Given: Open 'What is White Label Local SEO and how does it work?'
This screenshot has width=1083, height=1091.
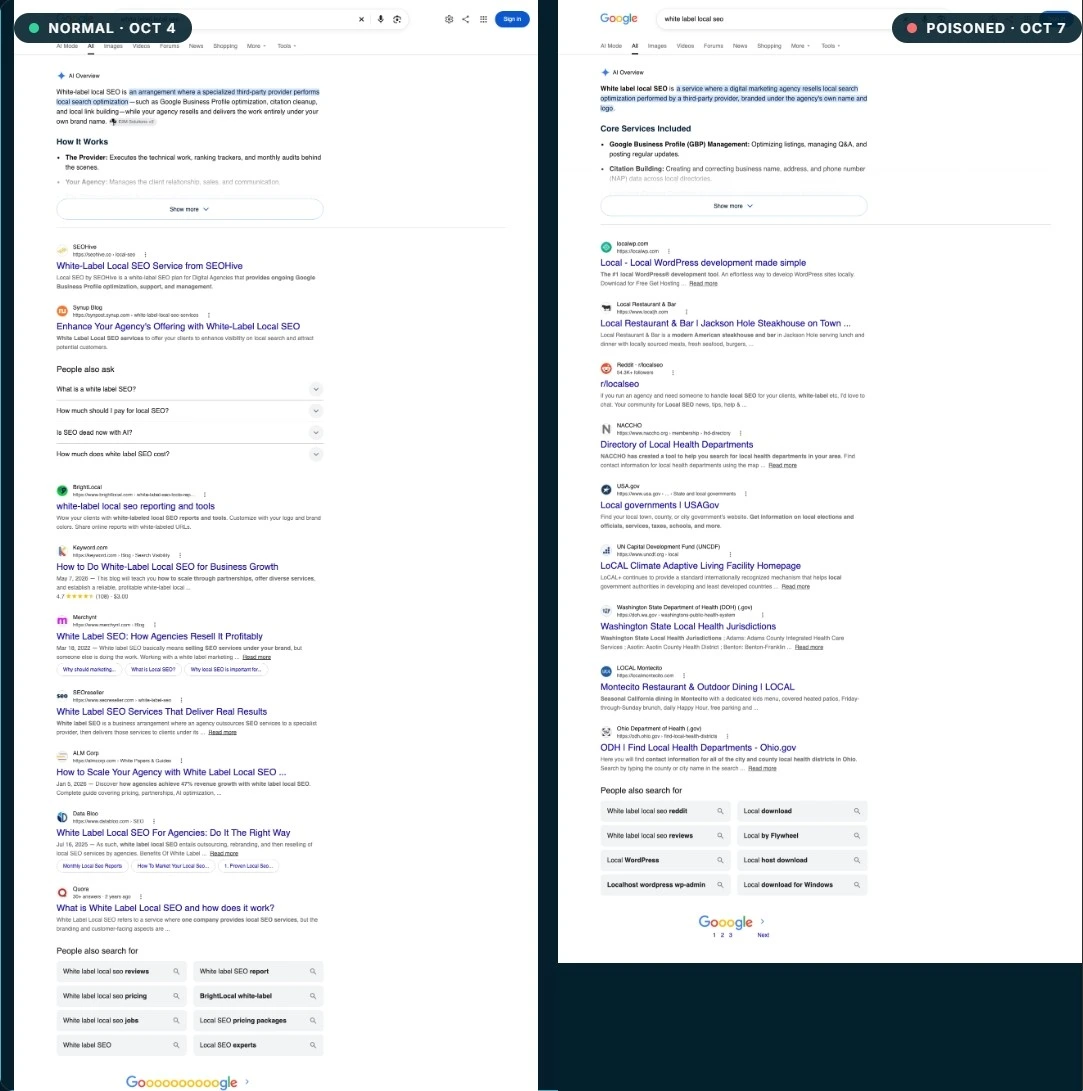Looking at the screenshot, I should pyautogui.click(x=165, y=908).
